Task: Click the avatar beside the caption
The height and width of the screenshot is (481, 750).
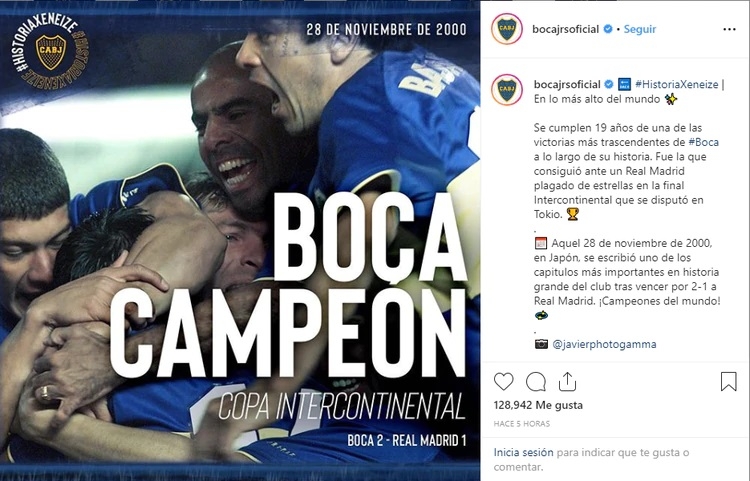Action: click(507, 89)
